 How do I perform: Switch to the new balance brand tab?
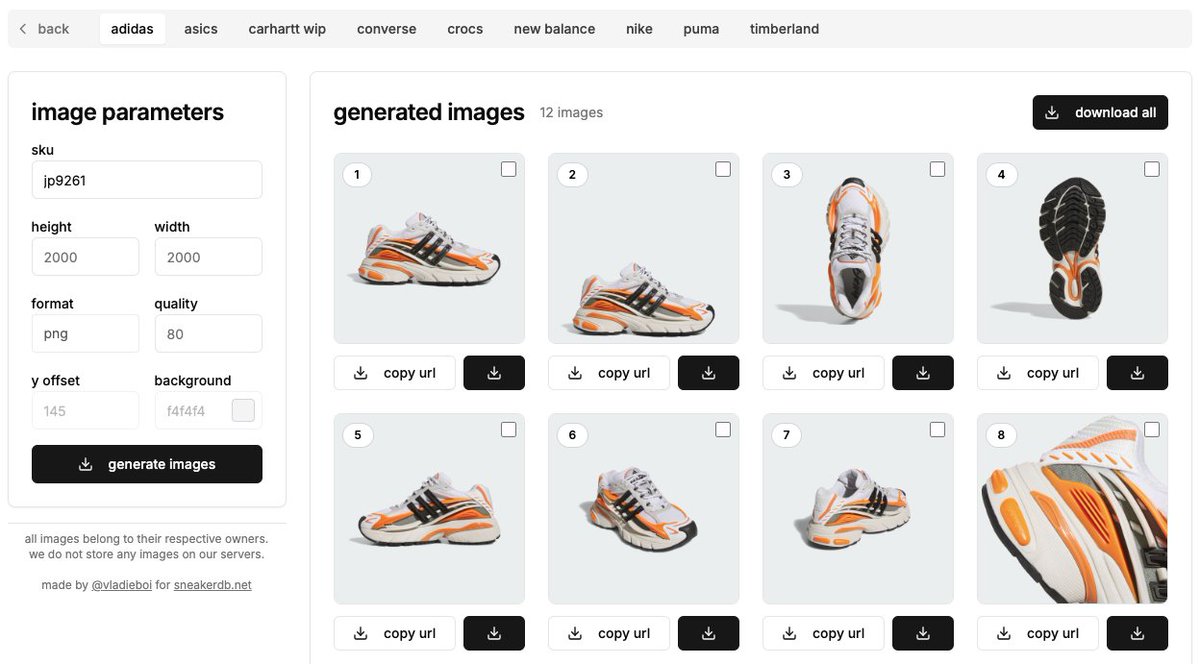(x=554, y=28)
